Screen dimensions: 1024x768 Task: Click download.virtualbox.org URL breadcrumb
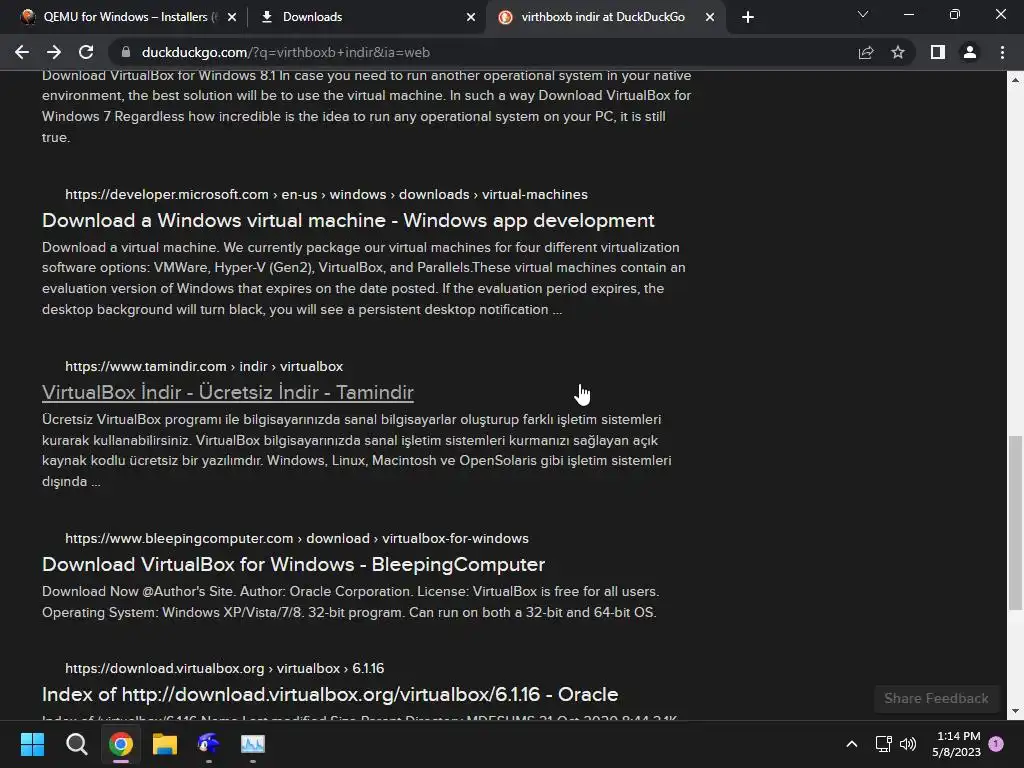[x=225, y=668]
